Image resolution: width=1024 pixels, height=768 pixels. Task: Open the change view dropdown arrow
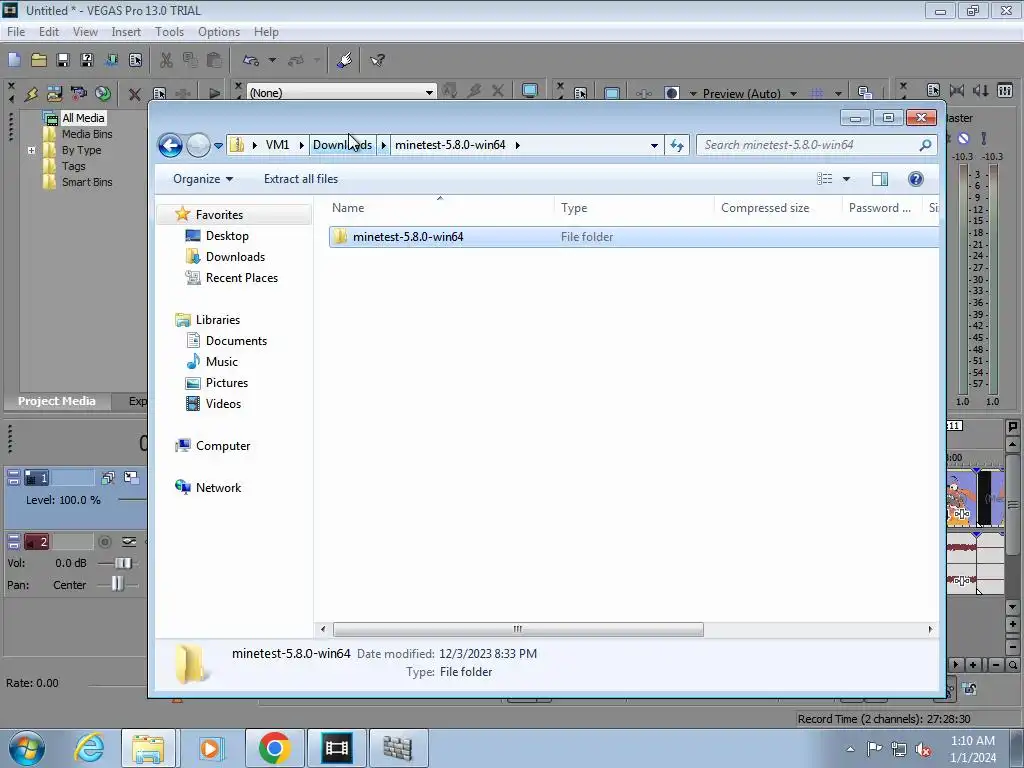pyautogui.click(x=846, y=179)
